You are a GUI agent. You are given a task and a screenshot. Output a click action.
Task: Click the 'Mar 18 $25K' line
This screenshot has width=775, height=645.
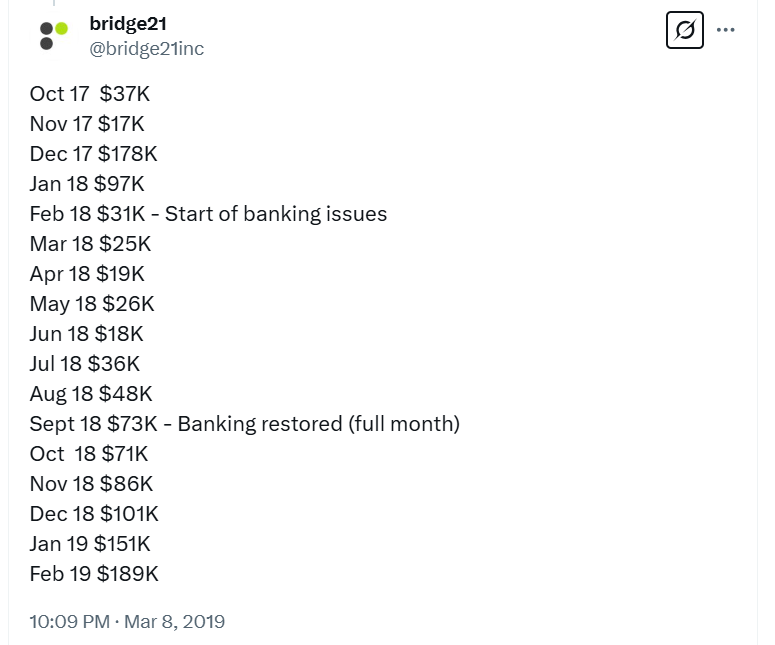pos(90,244)
